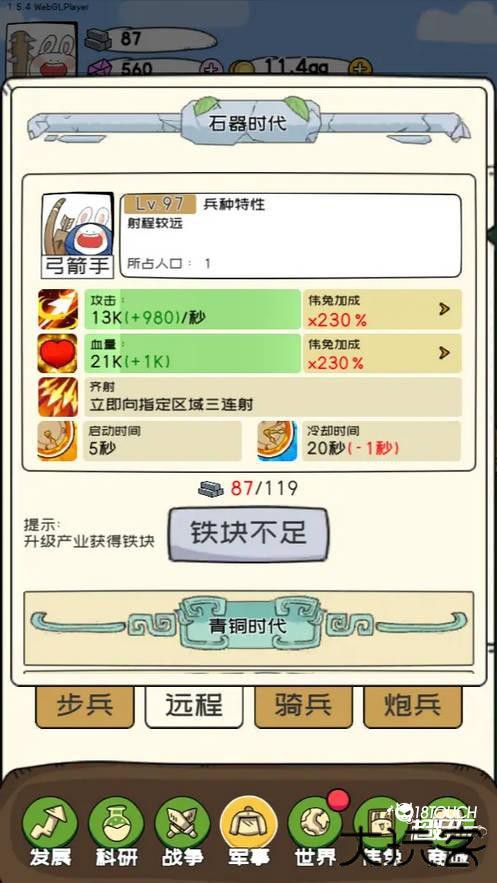The image size is (497, 883).
Task: Expand the 攻击 伟兔加成 arrow
Action: click(444, 309)
